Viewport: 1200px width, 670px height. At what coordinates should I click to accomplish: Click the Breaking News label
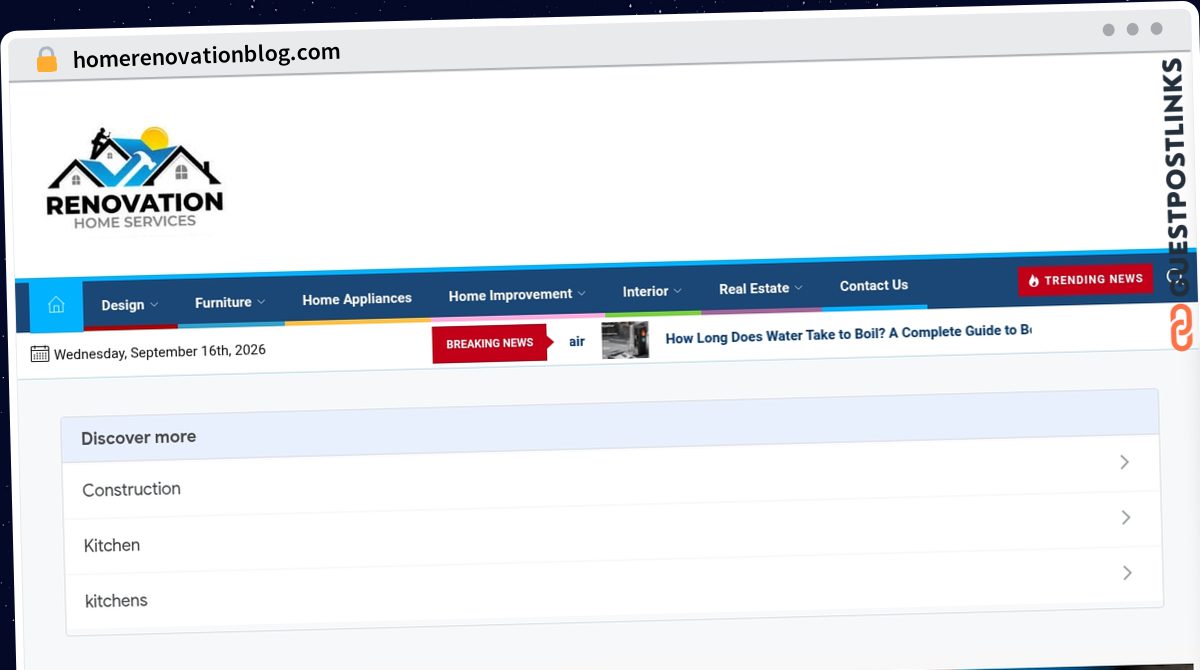coord(490,343)
